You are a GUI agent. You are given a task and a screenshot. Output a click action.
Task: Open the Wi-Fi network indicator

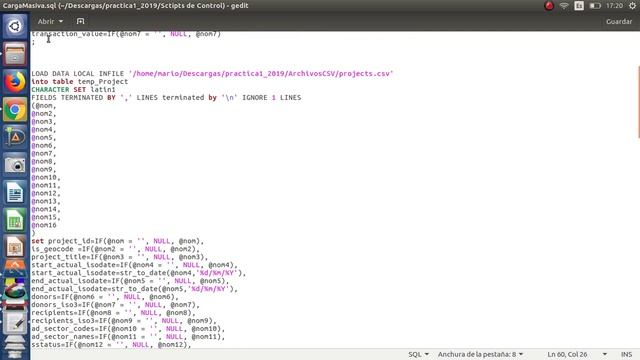pos(564,6)
